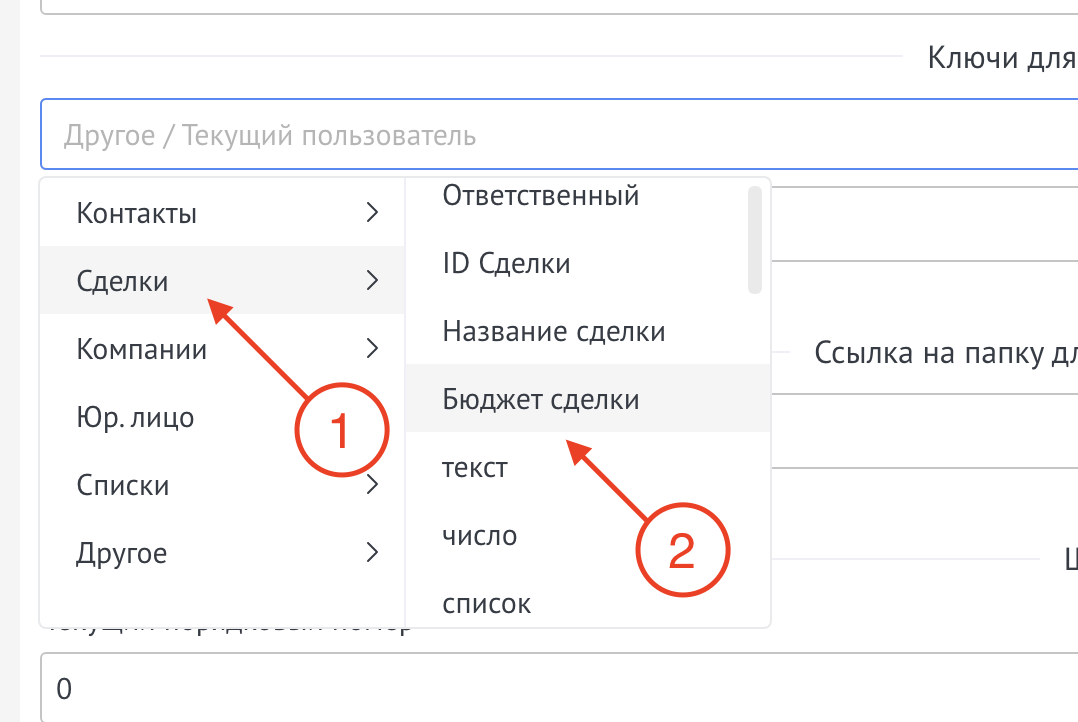The height and width of the screenshot is (722, 1078).
Task: Pick the Бюджет сделки field
Action: [x=588, y=399]
